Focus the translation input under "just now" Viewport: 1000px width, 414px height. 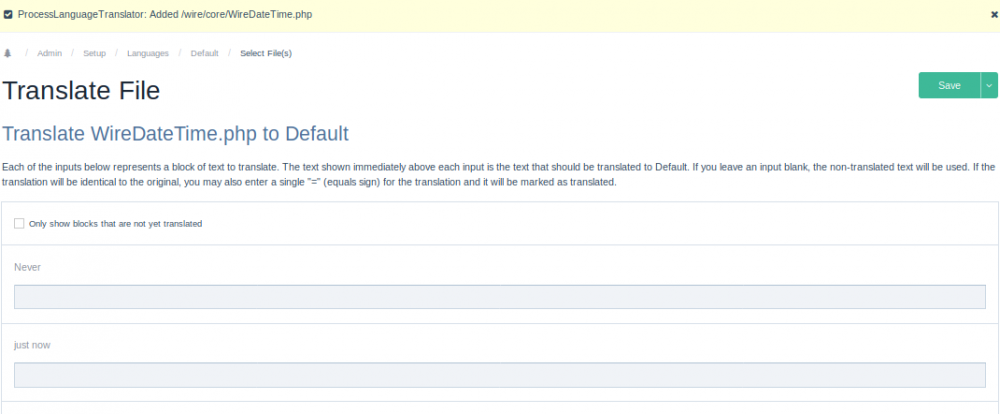click(x=500, y=375)
